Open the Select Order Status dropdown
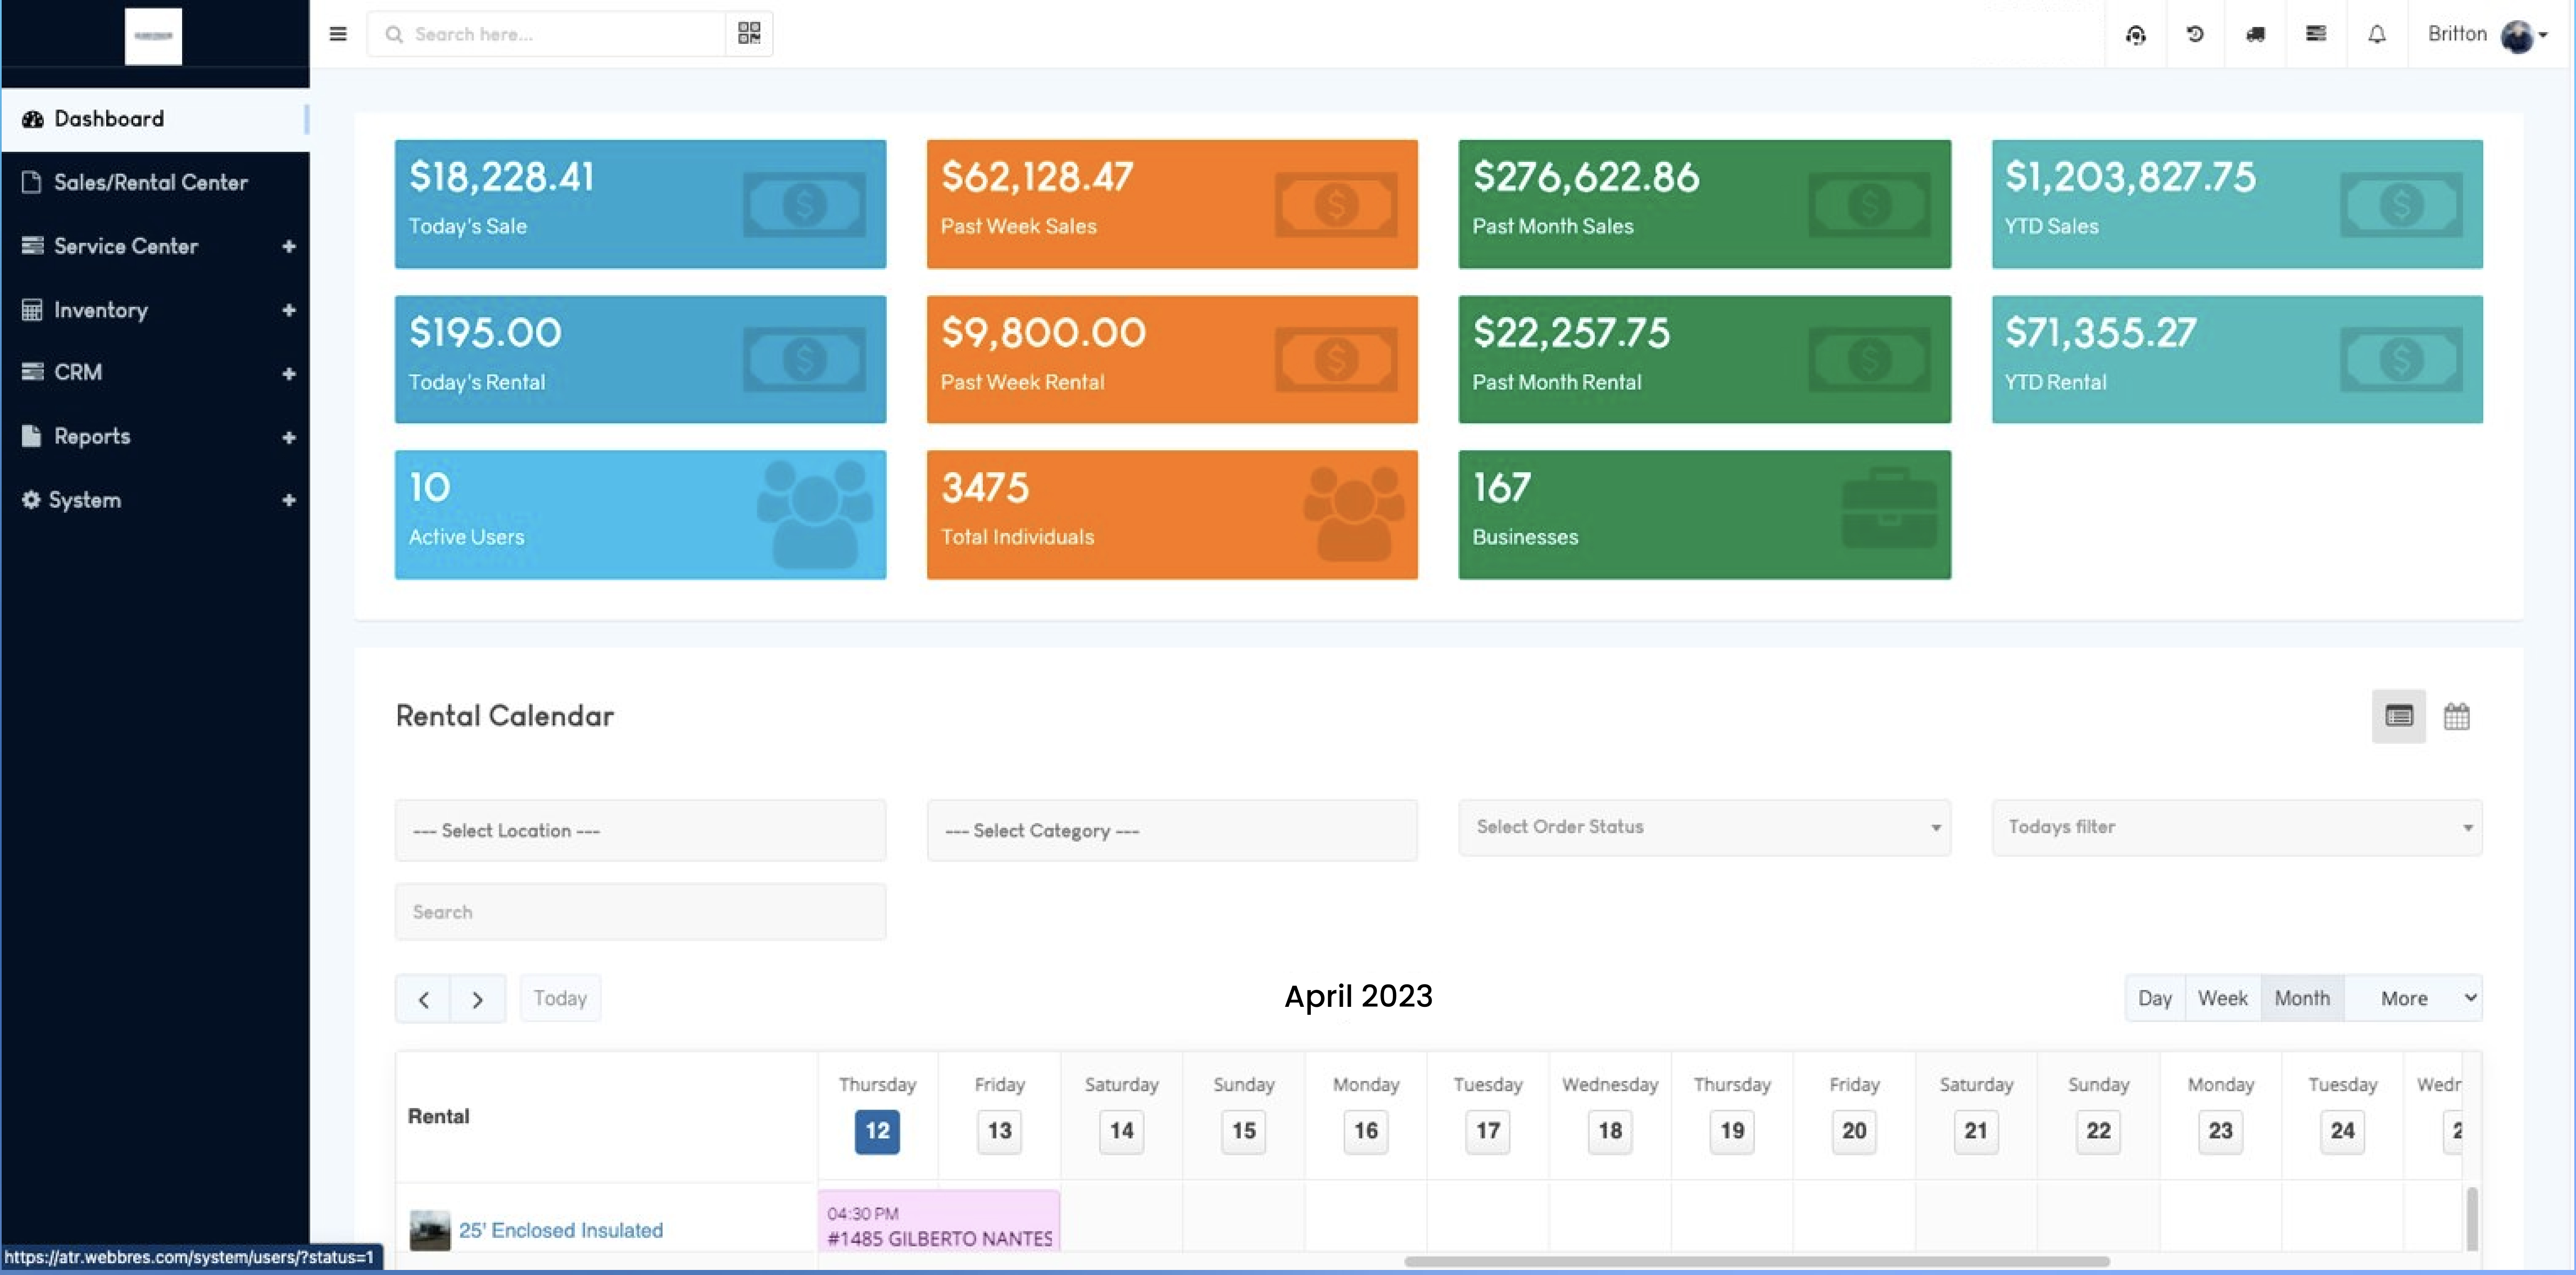This screenshot has height=1275, width=2576. [1704, 827]
